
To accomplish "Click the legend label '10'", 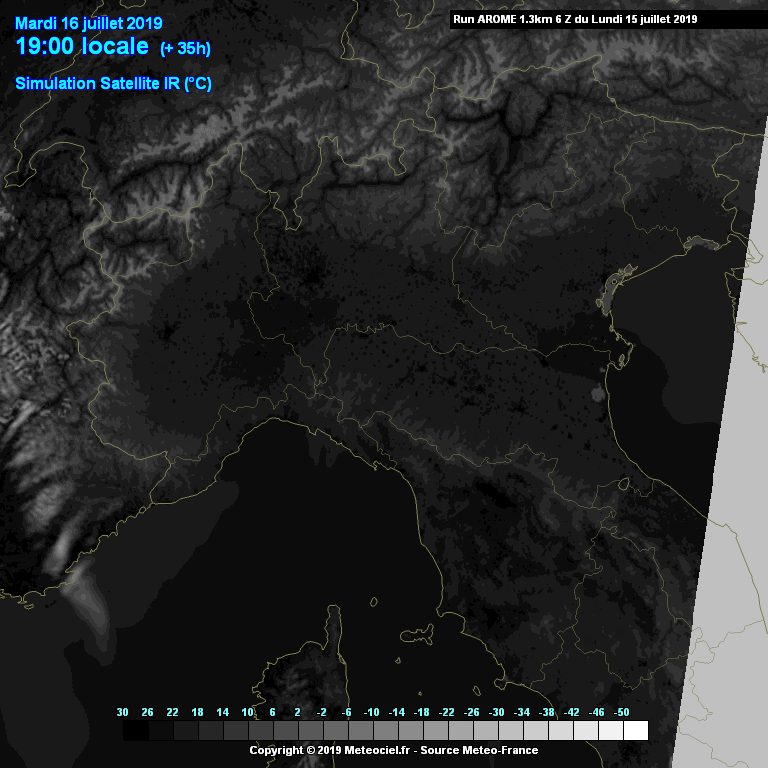I will click(247, 712).
